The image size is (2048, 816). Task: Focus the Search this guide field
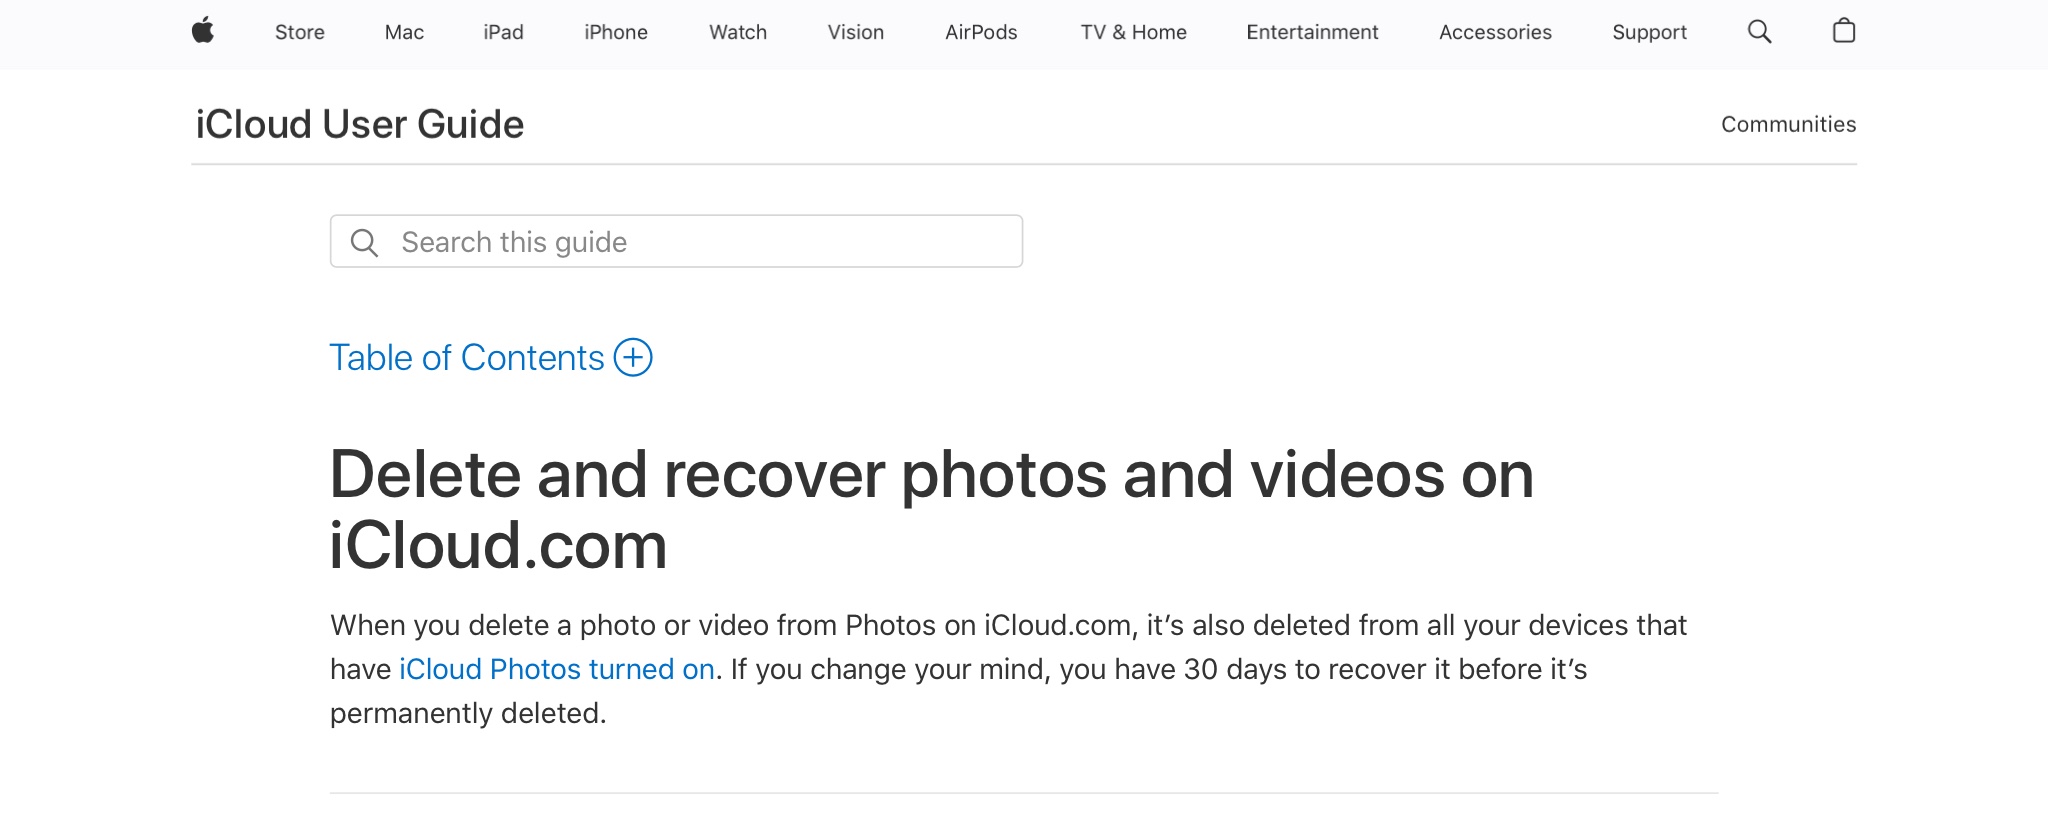[676, 241]
